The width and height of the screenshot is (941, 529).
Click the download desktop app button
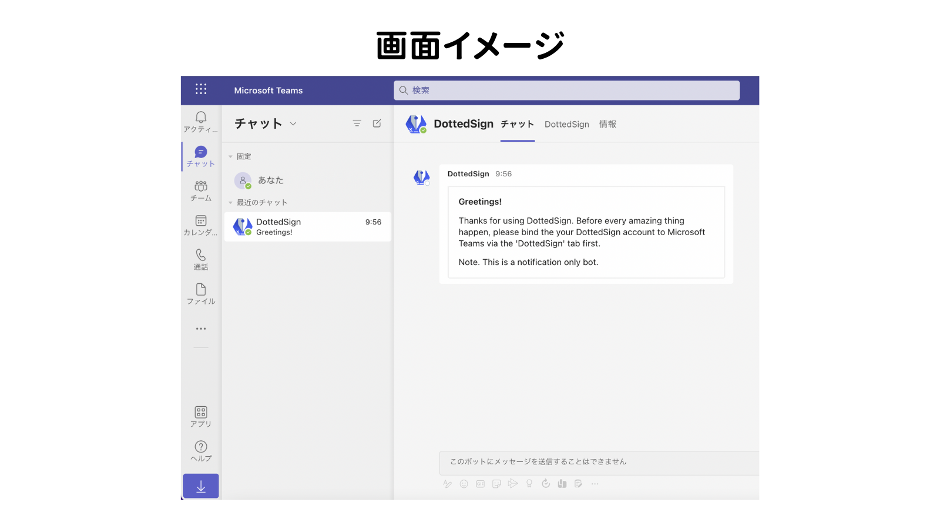coord(200,486)
